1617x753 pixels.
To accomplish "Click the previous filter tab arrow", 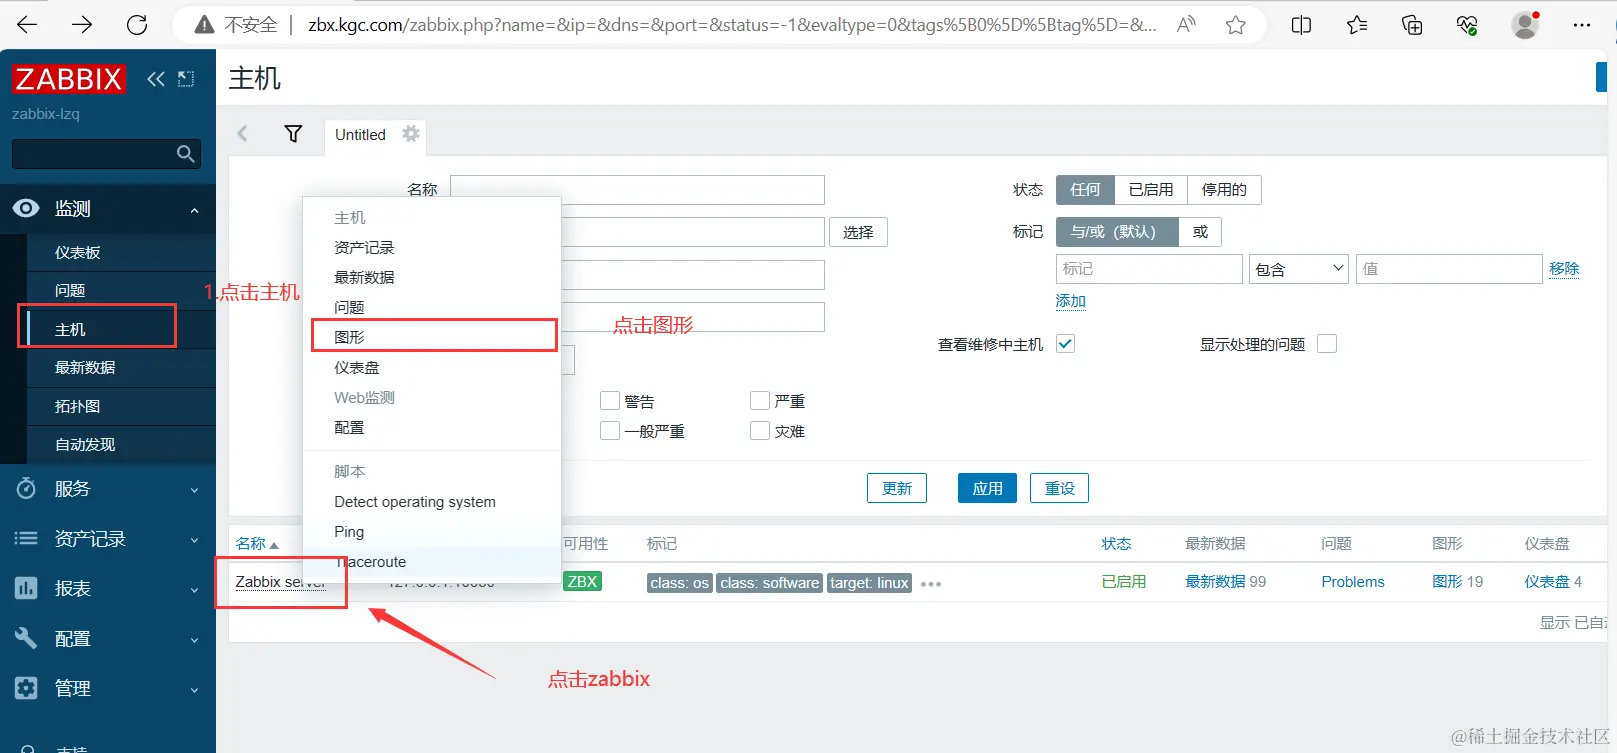I will pyautogui.click(x=242, y=133).
